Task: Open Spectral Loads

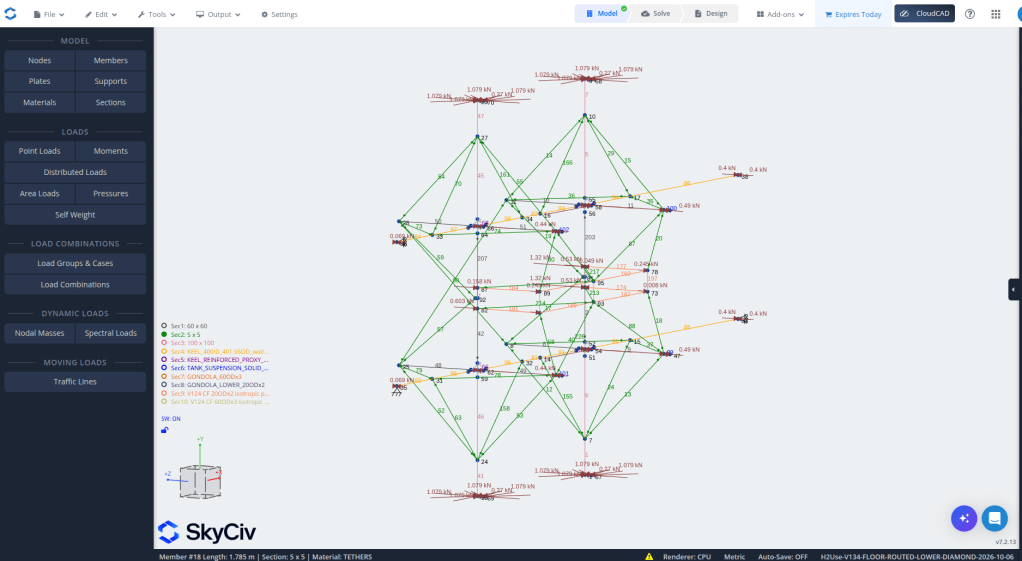Action: pyautogui.click(x=111, y=333)
